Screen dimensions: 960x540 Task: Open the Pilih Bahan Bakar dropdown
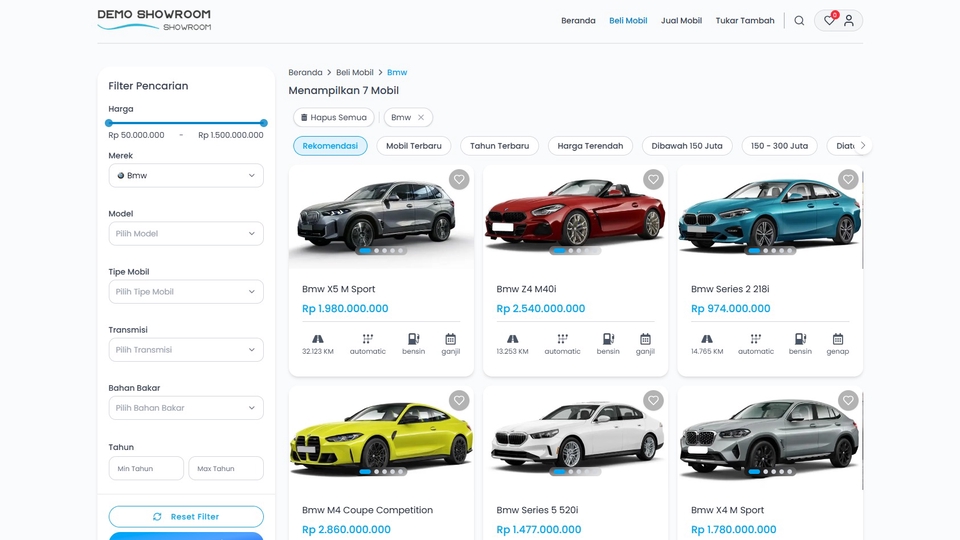[x=186, y=408]
